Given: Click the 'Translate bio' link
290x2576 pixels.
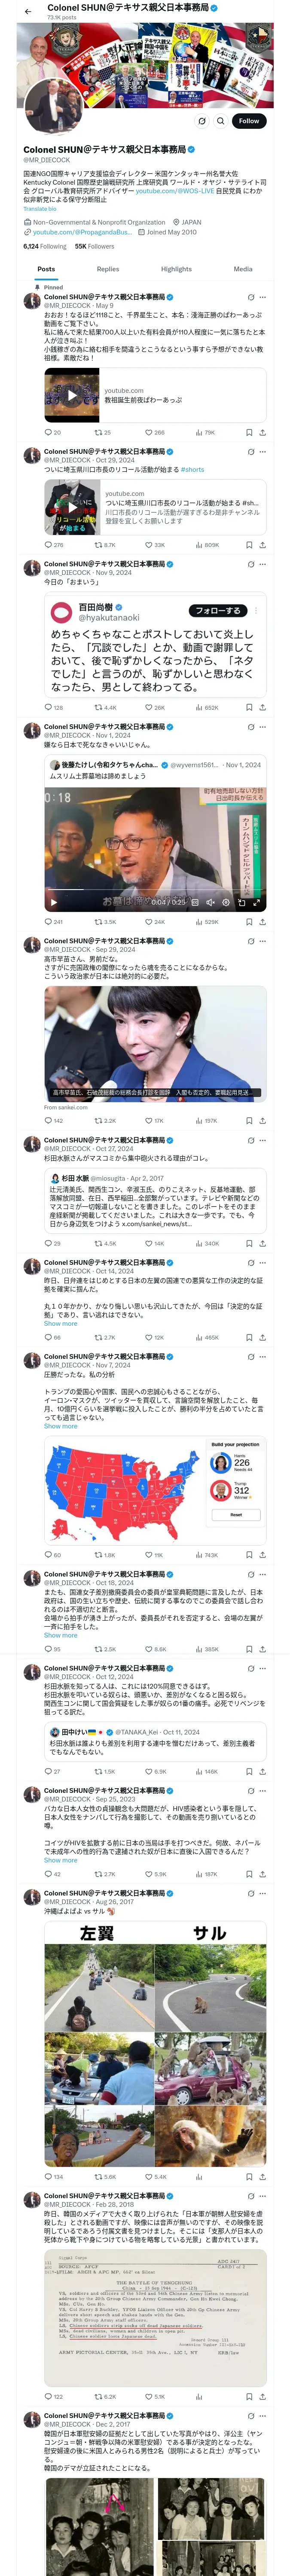Looking at the screenshot, I should [x=40, y=208].
